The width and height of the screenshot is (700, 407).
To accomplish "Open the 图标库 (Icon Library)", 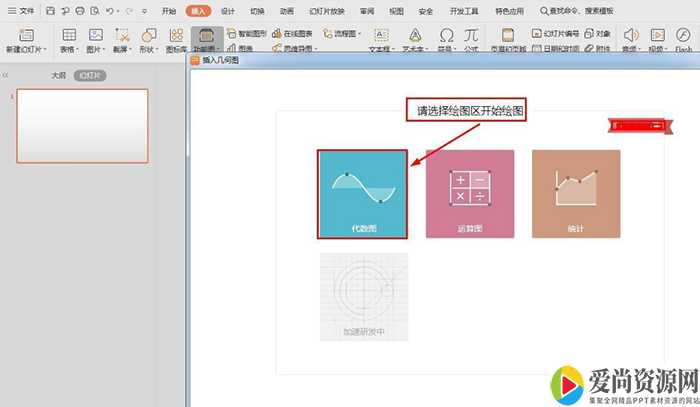I will coord(175,35).
